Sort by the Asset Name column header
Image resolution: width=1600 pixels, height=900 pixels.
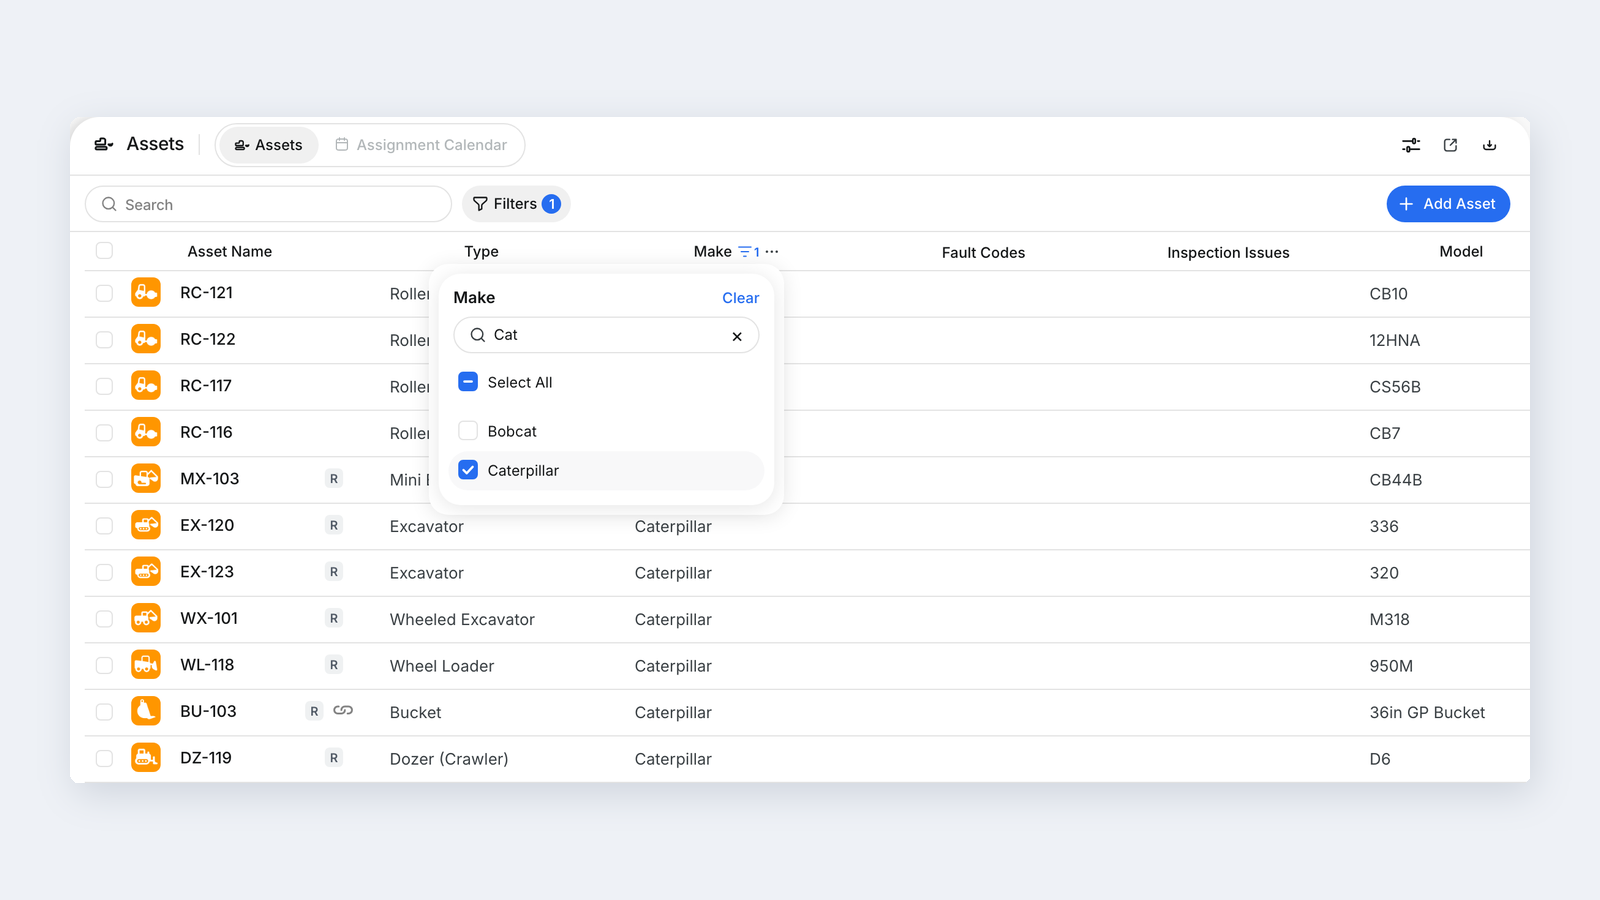[x=230, y=252]
